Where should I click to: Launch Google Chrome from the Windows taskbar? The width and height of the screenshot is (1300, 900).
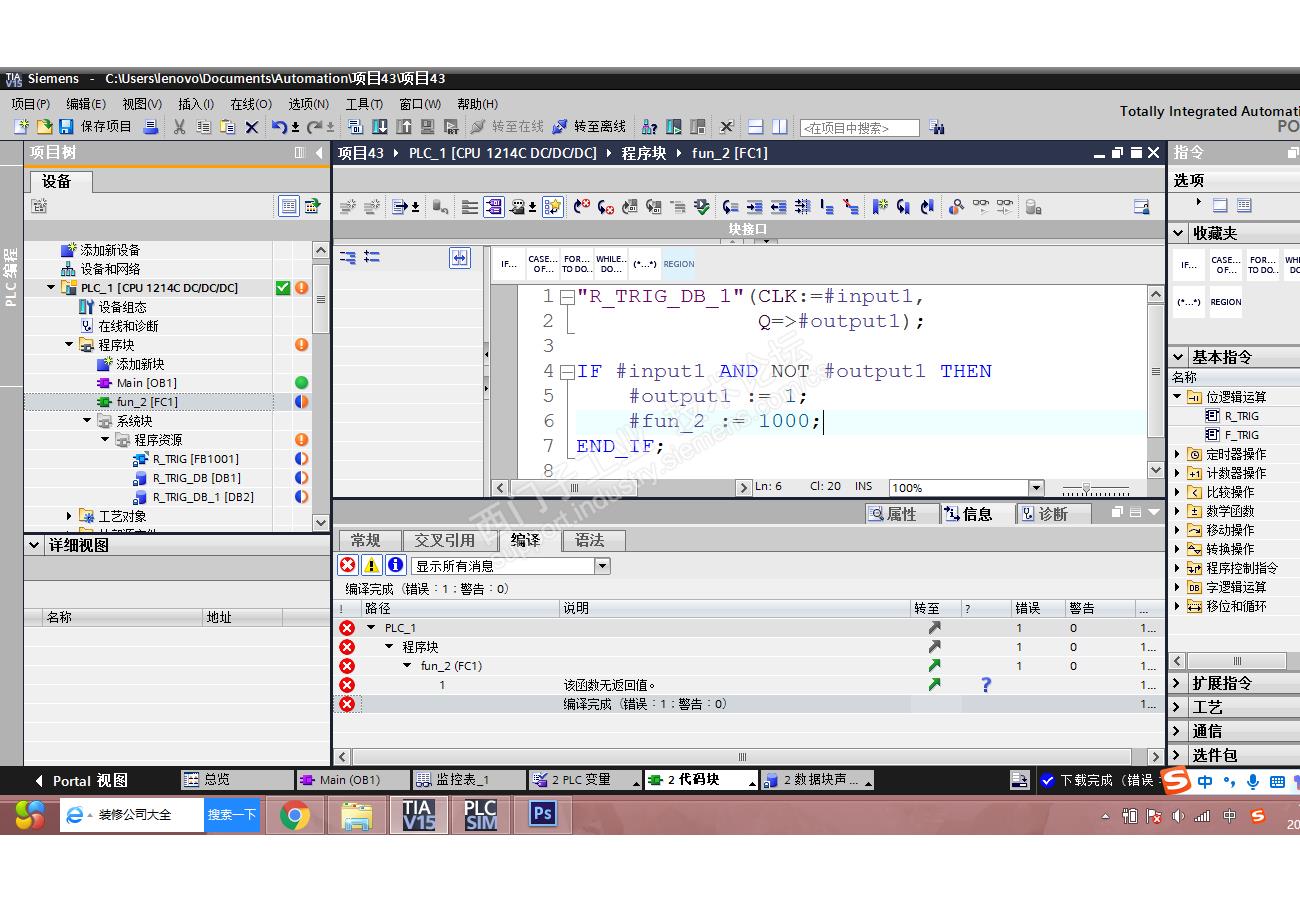click(295, 816)
